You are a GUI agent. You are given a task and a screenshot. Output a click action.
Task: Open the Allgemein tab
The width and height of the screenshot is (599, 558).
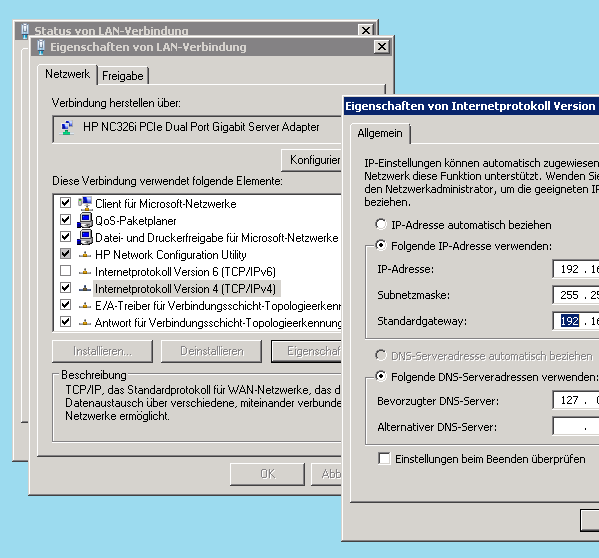click(x=380, y=133)
